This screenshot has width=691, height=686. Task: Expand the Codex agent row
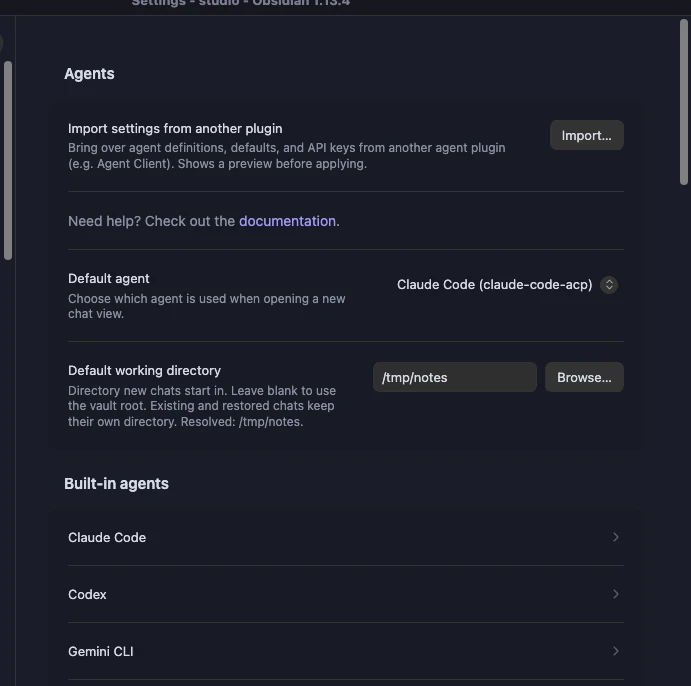[x=346, y=594]
